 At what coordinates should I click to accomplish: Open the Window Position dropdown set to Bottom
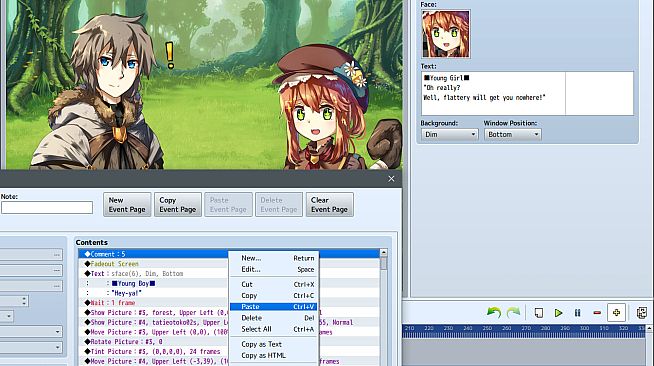coord(513,134)
